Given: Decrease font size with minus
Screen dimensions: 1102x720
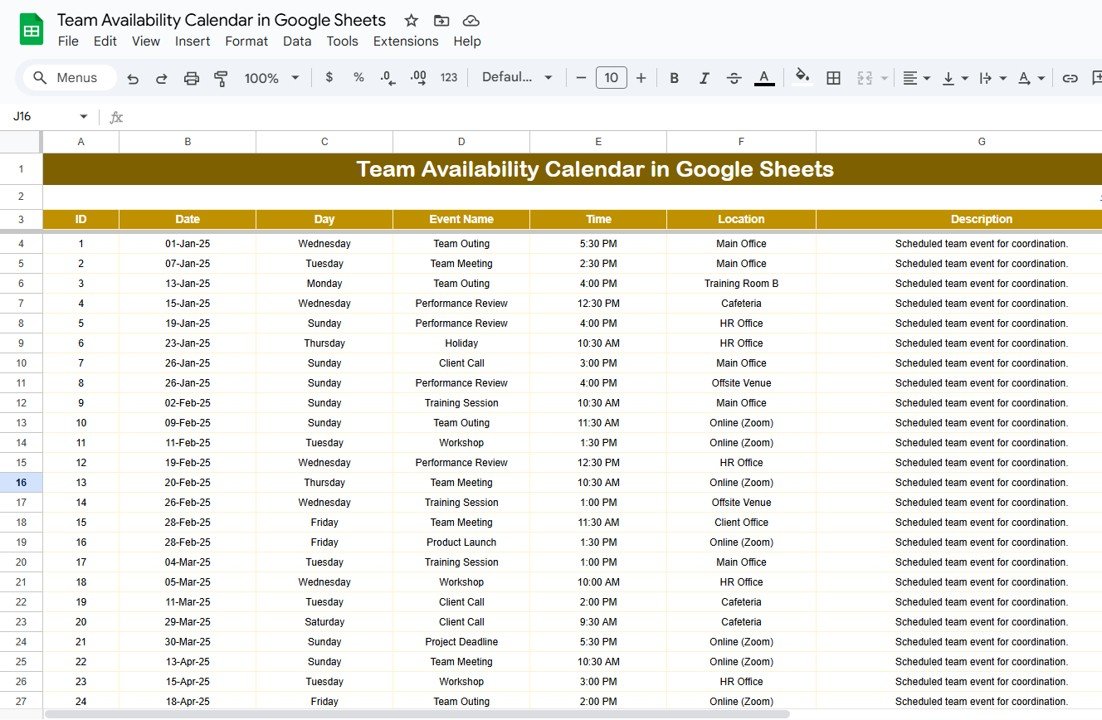Looking at the screenshot, I should [581, 77].
